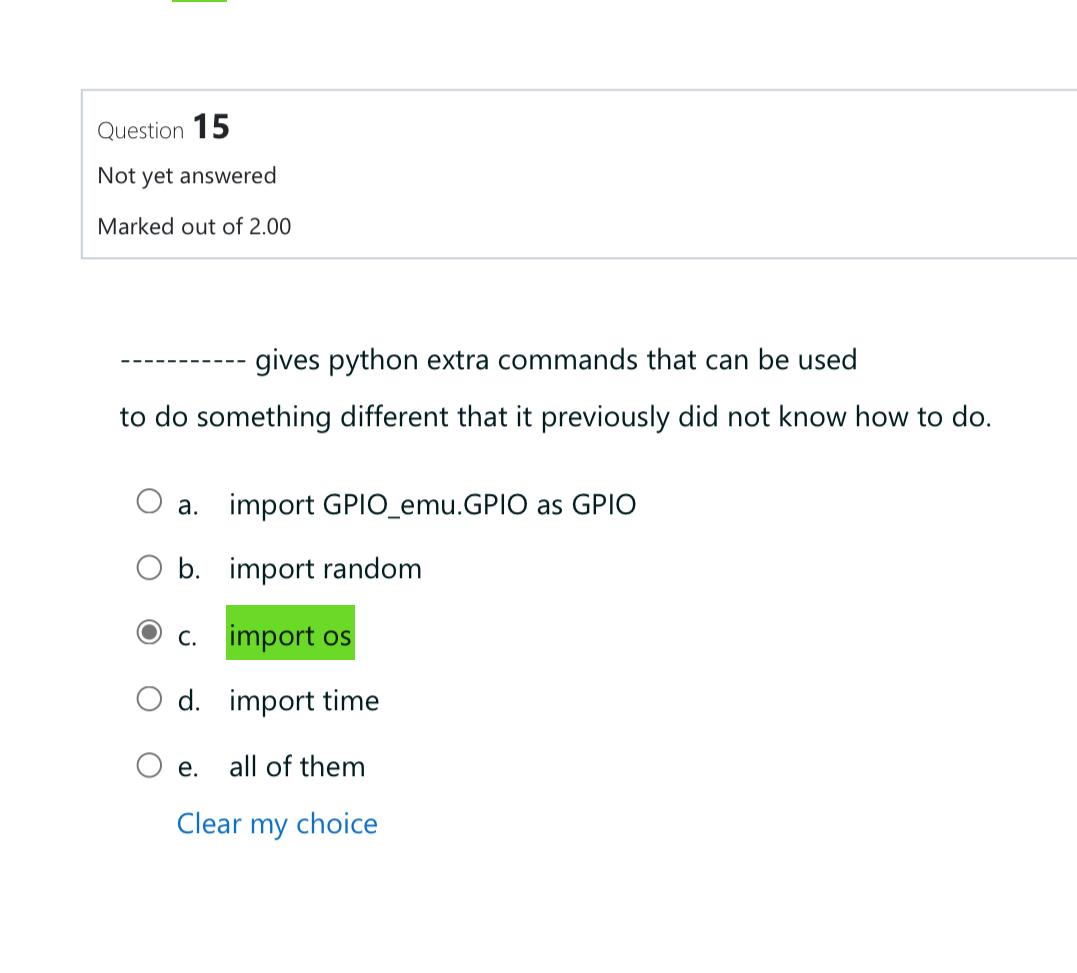
Task: Select radio button for option a
Action: (149, 500)
